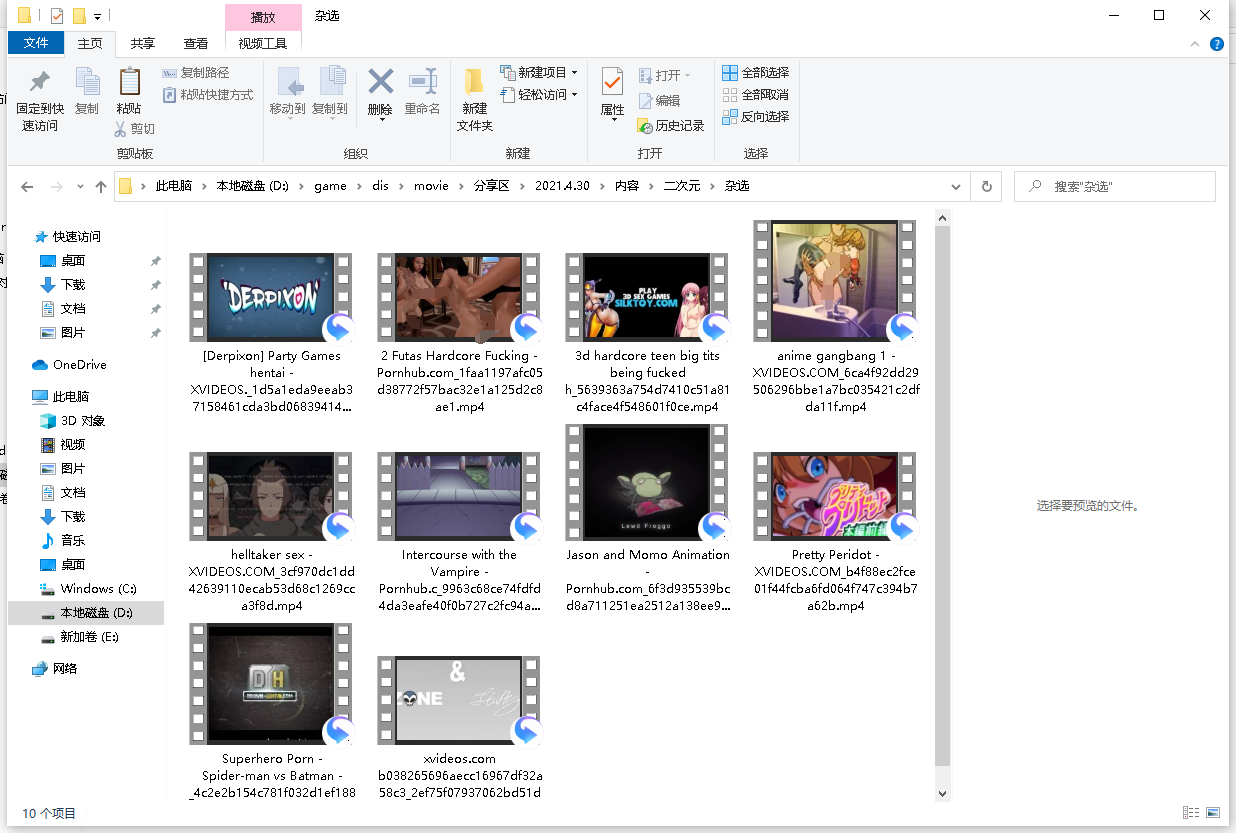Click 全部取消 to deselect all
This screenshot has height=833, width=1236.
pyautogui.click(x=756, y=95)
